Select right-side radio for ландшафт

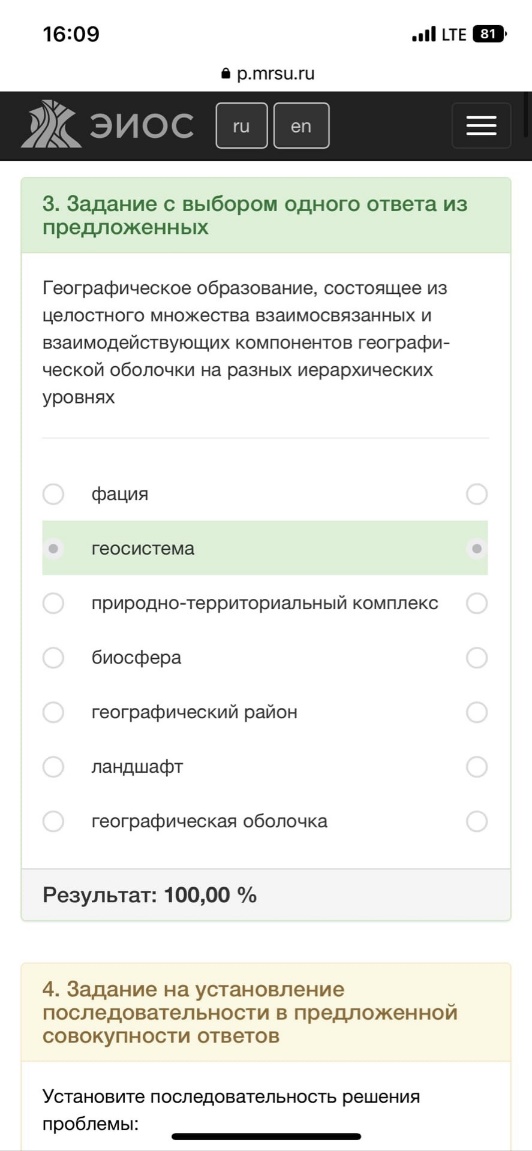(477, 767)
